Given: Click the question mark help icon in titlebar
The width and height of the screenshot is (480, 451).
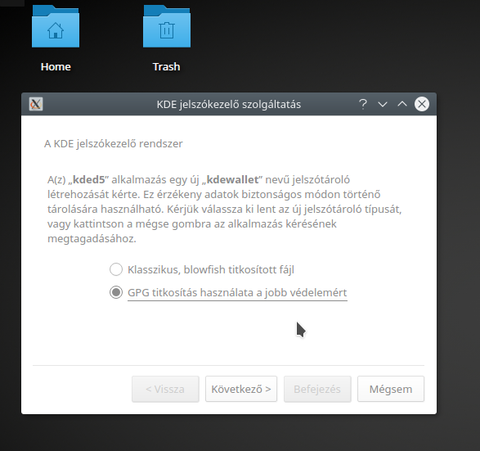Looking at the screenshot, I should [363, 104].
